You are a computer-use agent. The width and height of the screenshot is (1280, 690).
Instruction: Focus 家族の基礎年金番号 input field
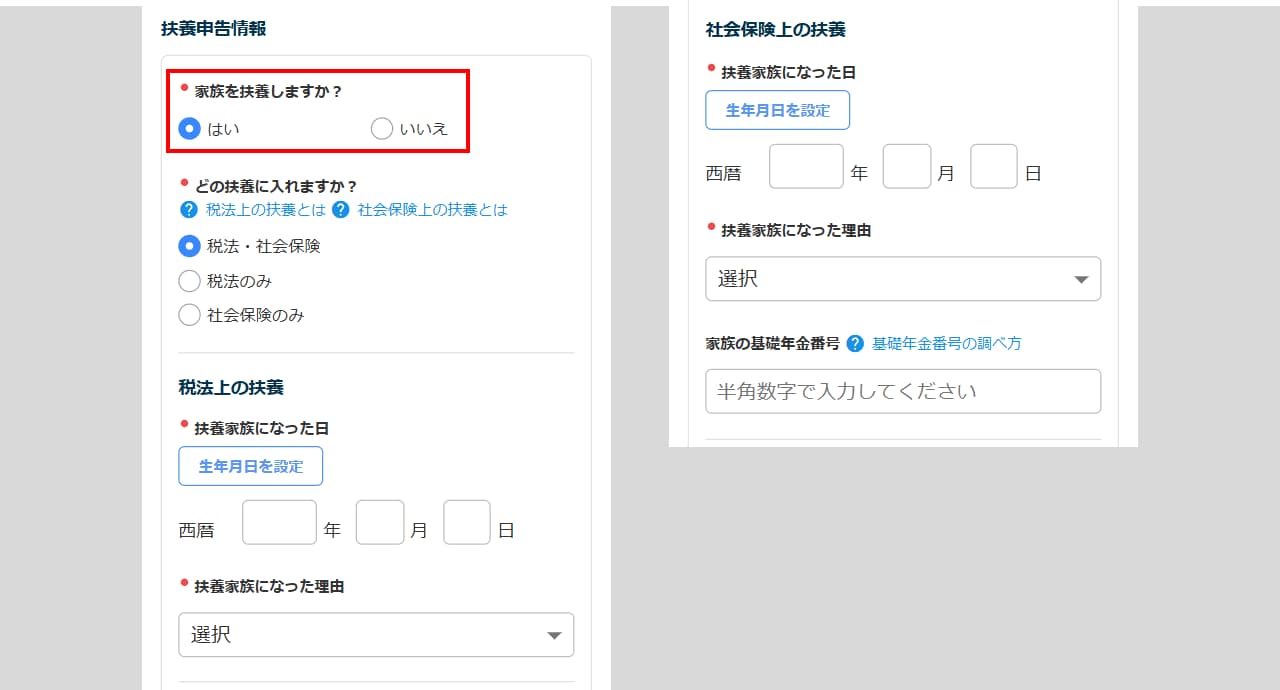[x=903, y=391]
